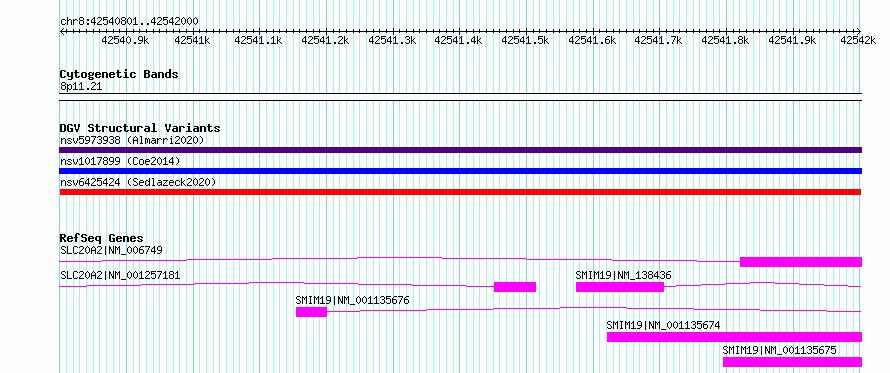This screenshot has height=373, width=890.
Task: Select the SLC20A2 NM_001257181 exon block
Action: click(515, 287)
